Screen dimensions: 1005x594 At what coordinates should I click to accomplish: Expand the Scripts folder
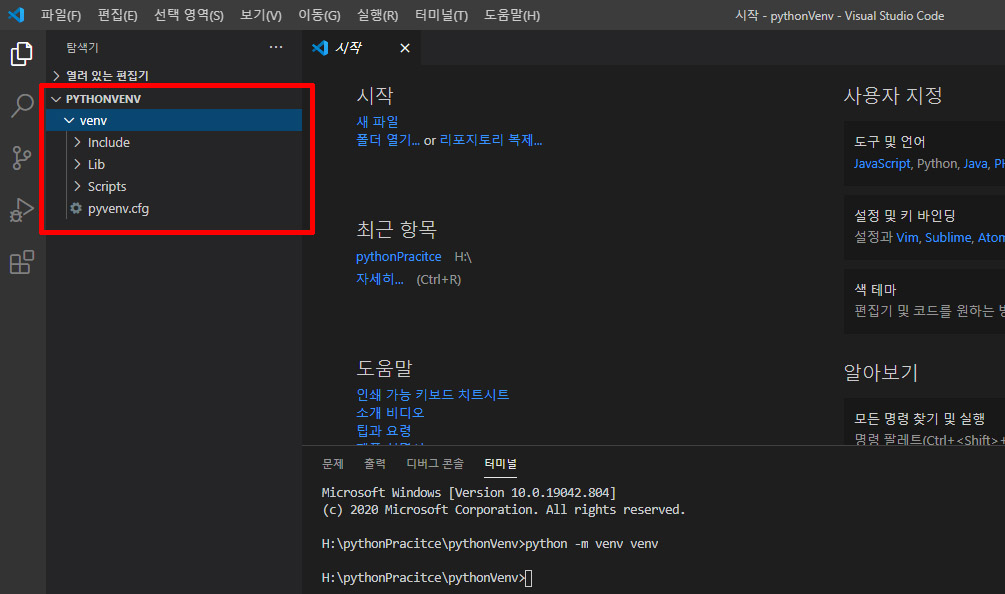point(174,186)
